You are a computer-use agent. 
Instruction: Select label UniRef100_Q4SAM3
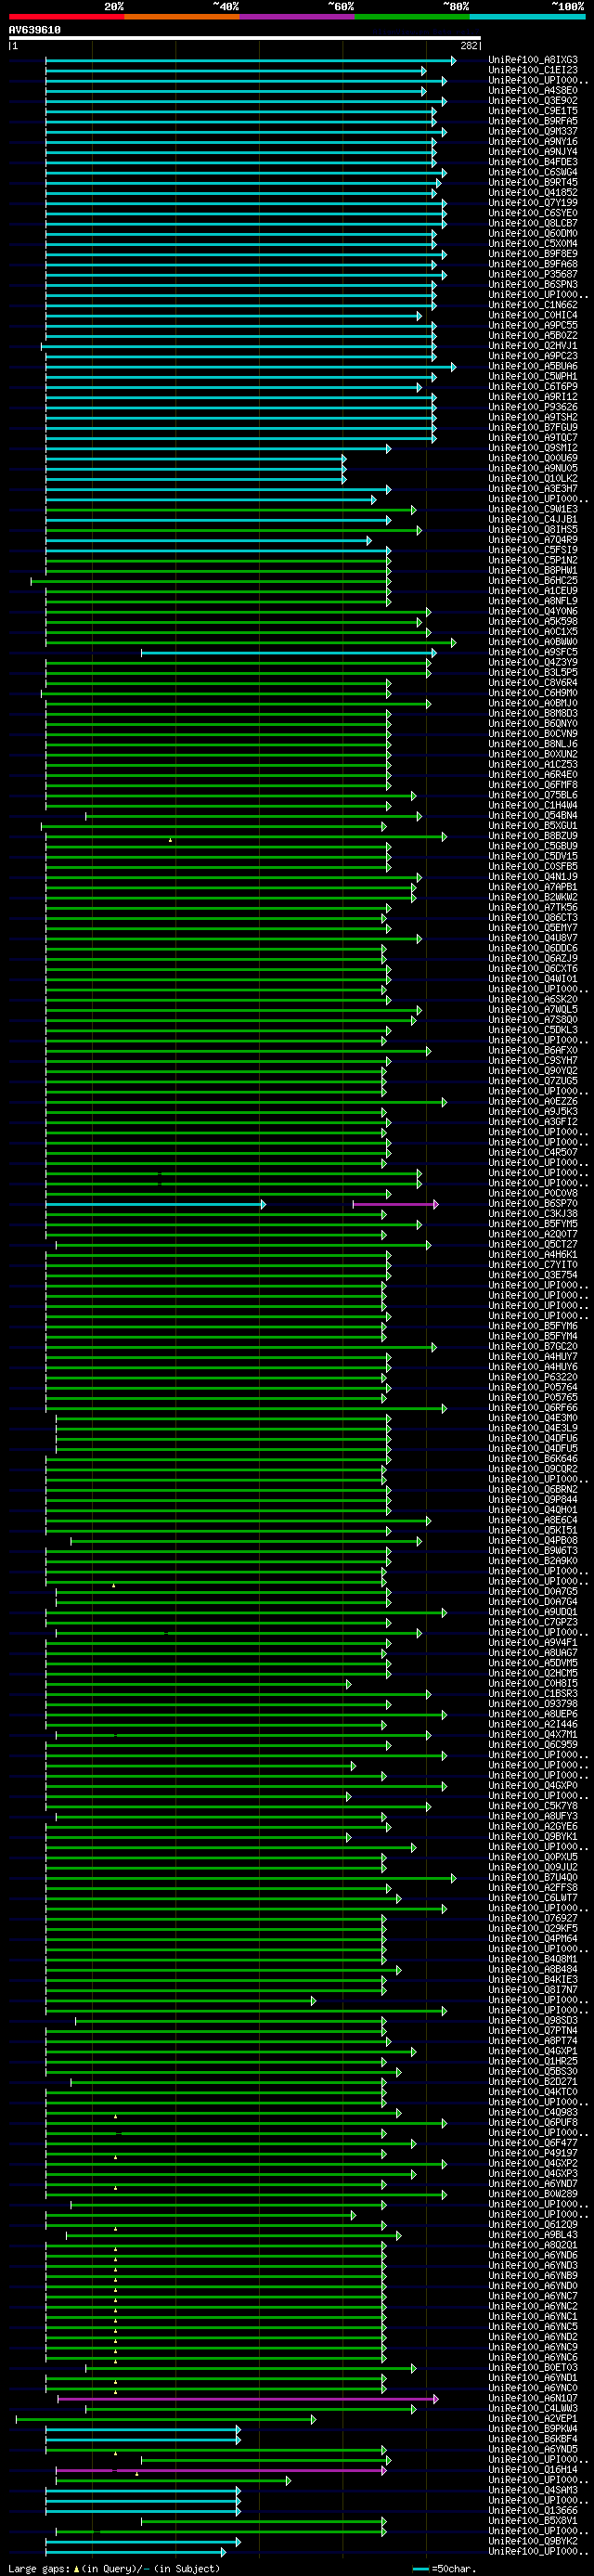pyautogui.click(x=533, y=2490)
